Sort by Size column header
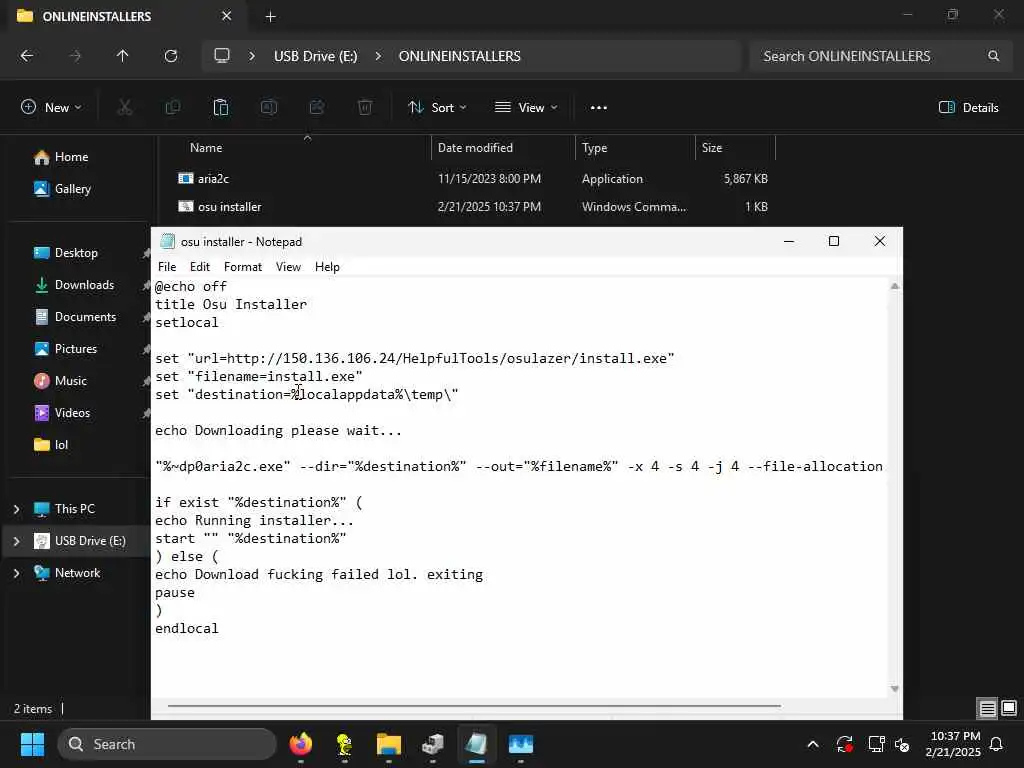The width and height of the screenshot is (1024, 768). click(712, 148)
